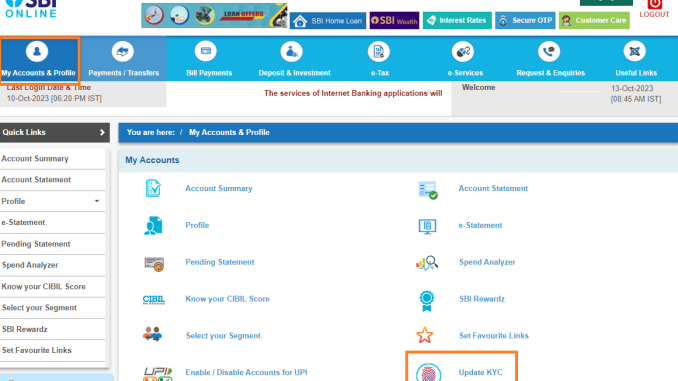Open Pending Statement link in My Accounts
The width and height of the screenshot is (678, 381).
click(x=220, y=262)
